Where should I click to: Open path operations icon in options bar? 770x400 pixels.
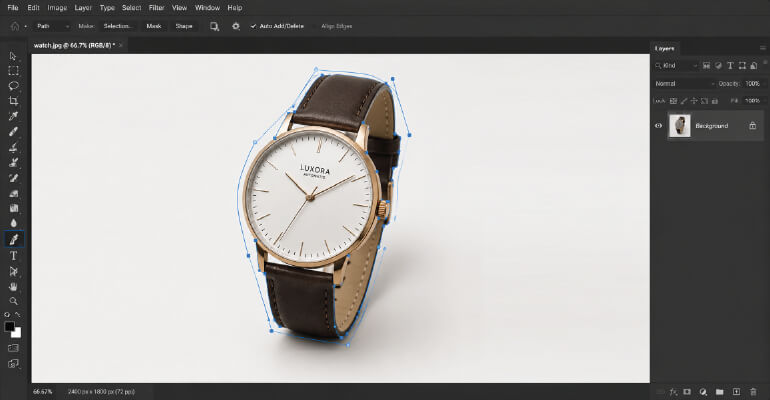click(x=215, y=27)
